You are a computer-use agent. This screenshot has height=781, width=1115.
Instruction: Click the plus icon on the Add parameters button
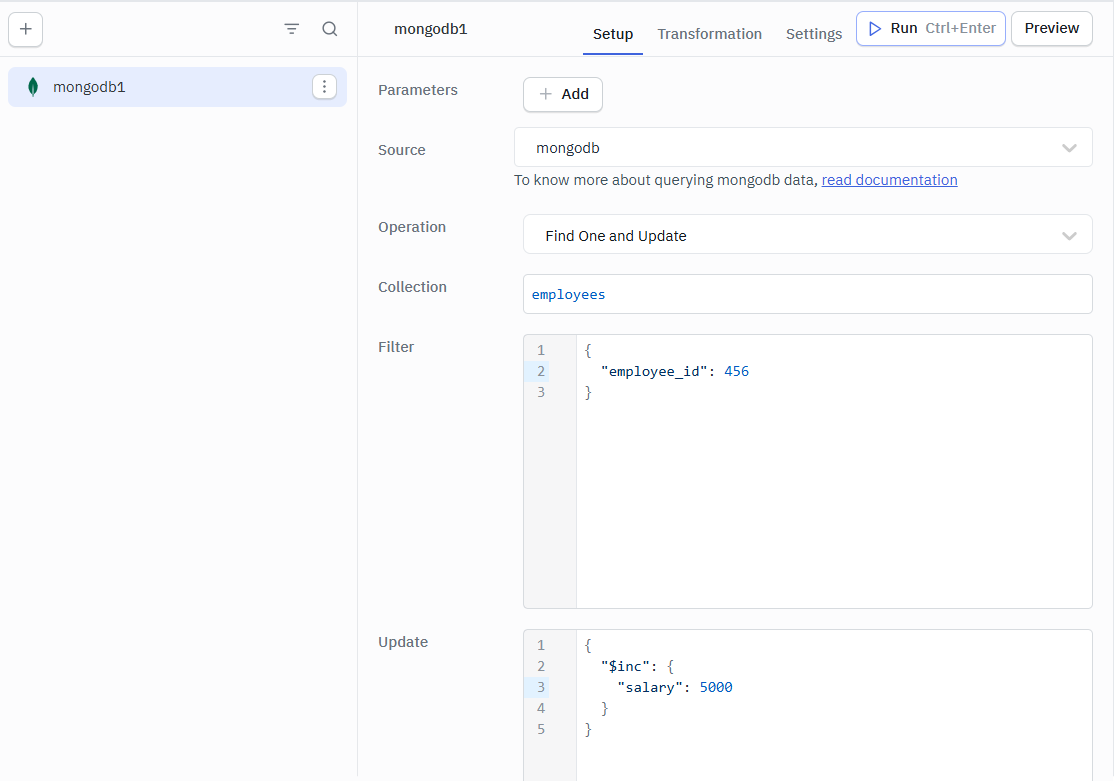point(545,94)
